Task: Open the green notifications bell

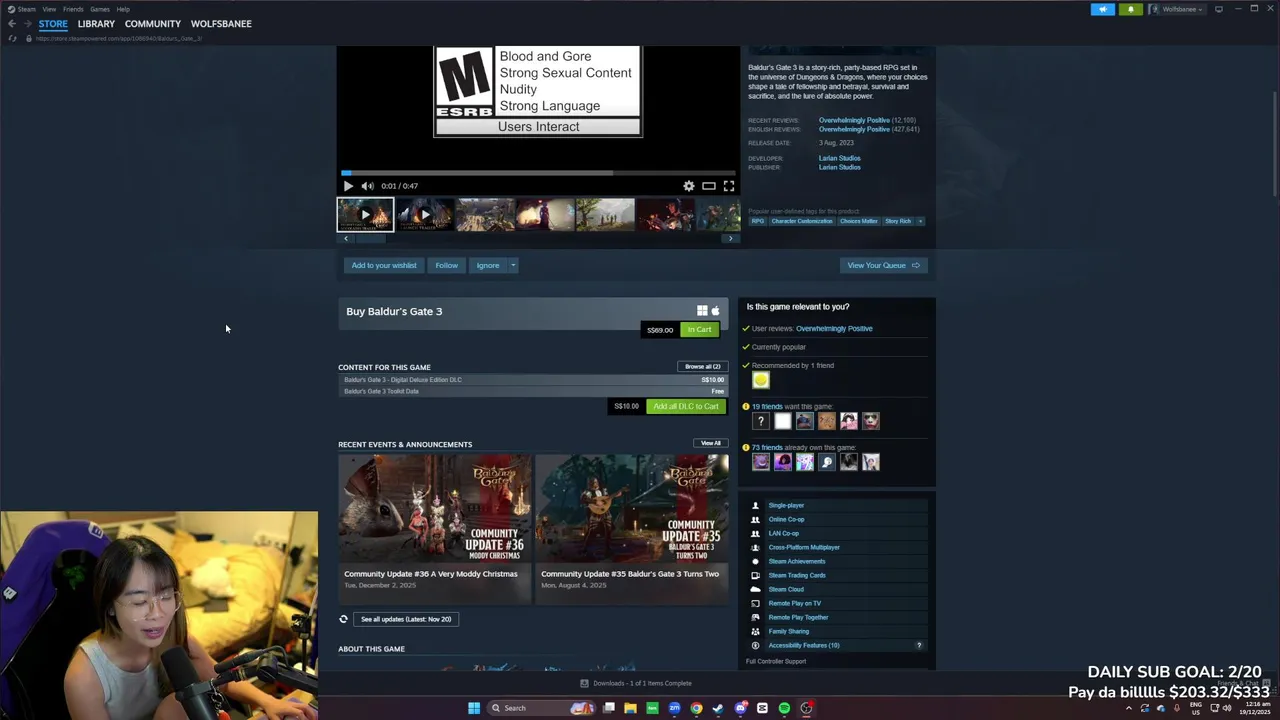Action: pyautogui.click(x=1131, y=9)
